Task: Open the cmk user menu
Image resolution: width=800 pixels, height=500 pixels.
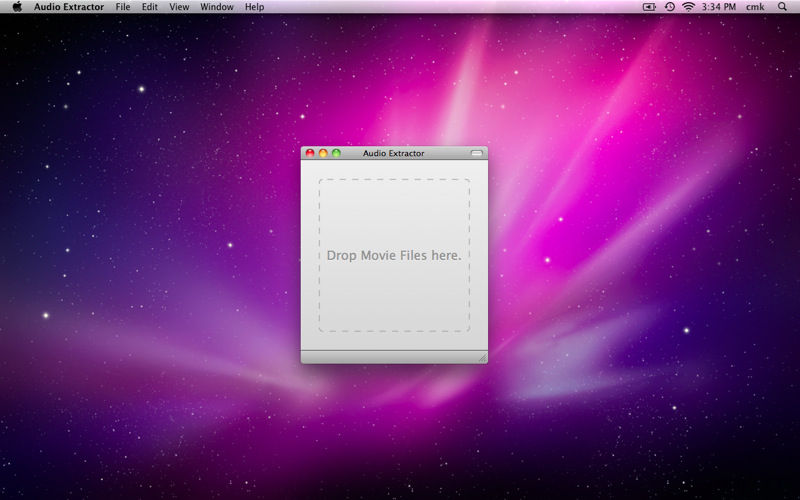Action: tap(755, 7)
